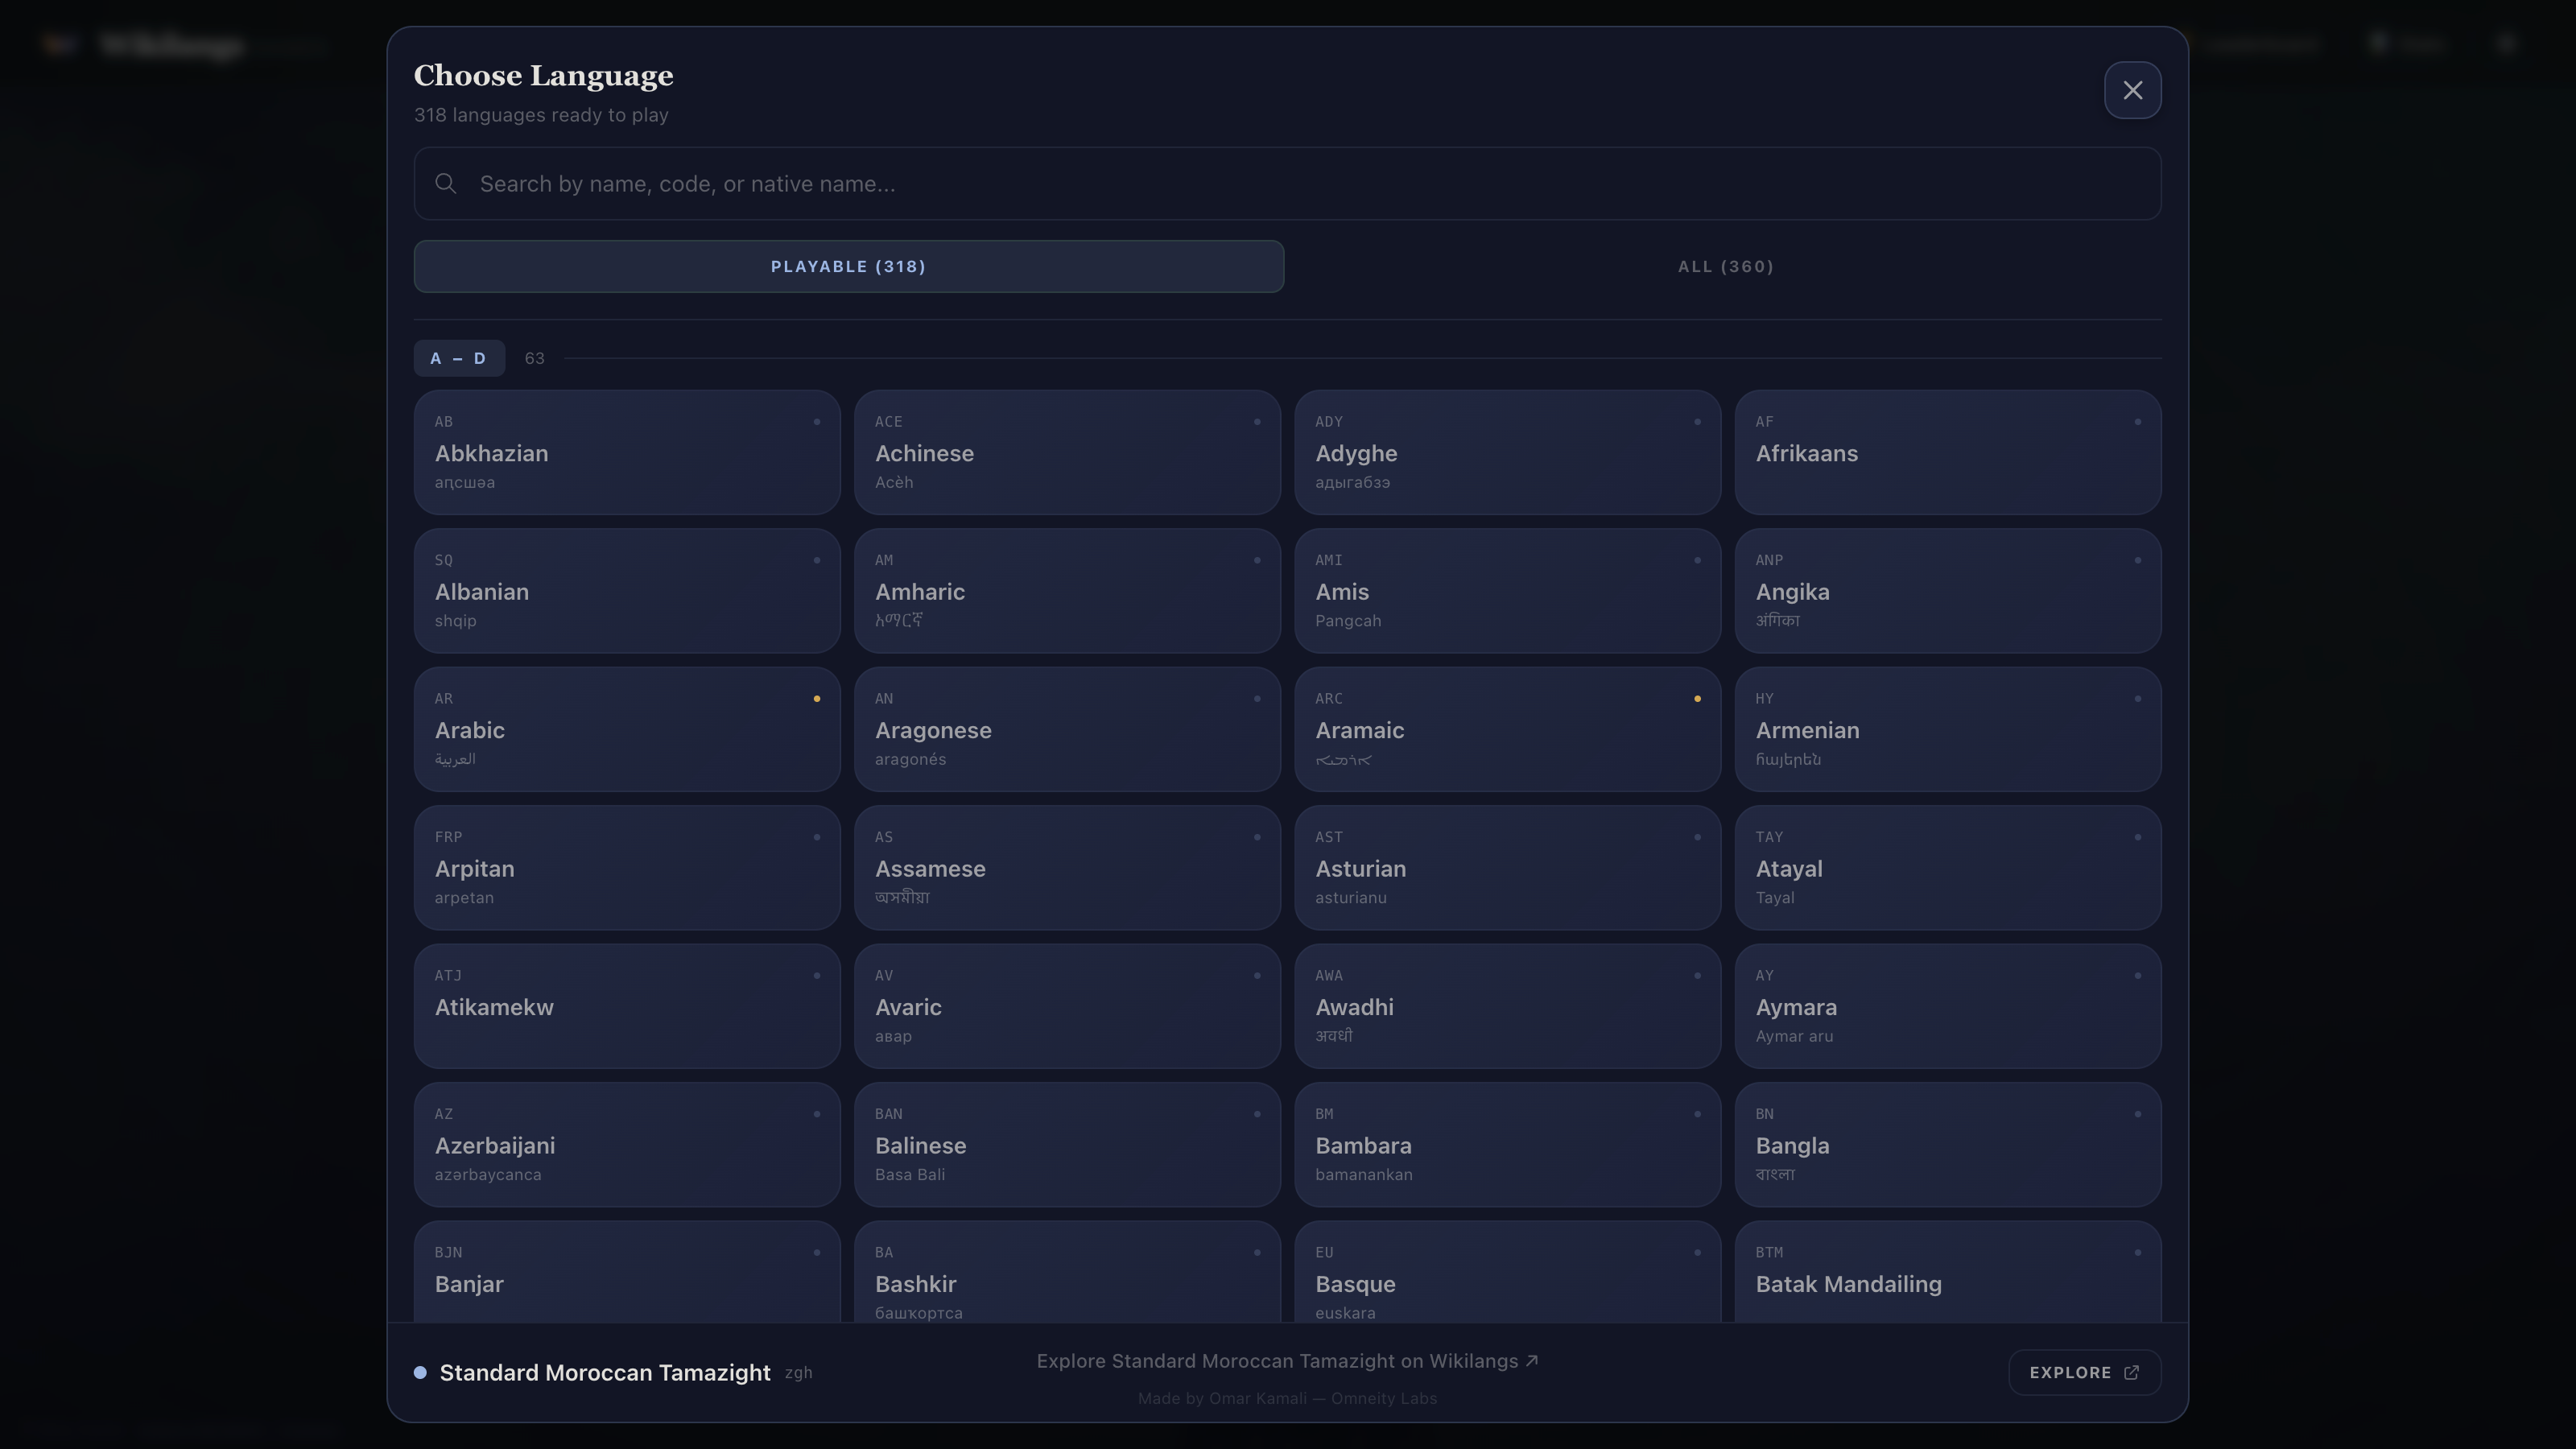Close the Choose Language dialog
Screen dimensions: 2576x1449
(x=2132, y=90)
